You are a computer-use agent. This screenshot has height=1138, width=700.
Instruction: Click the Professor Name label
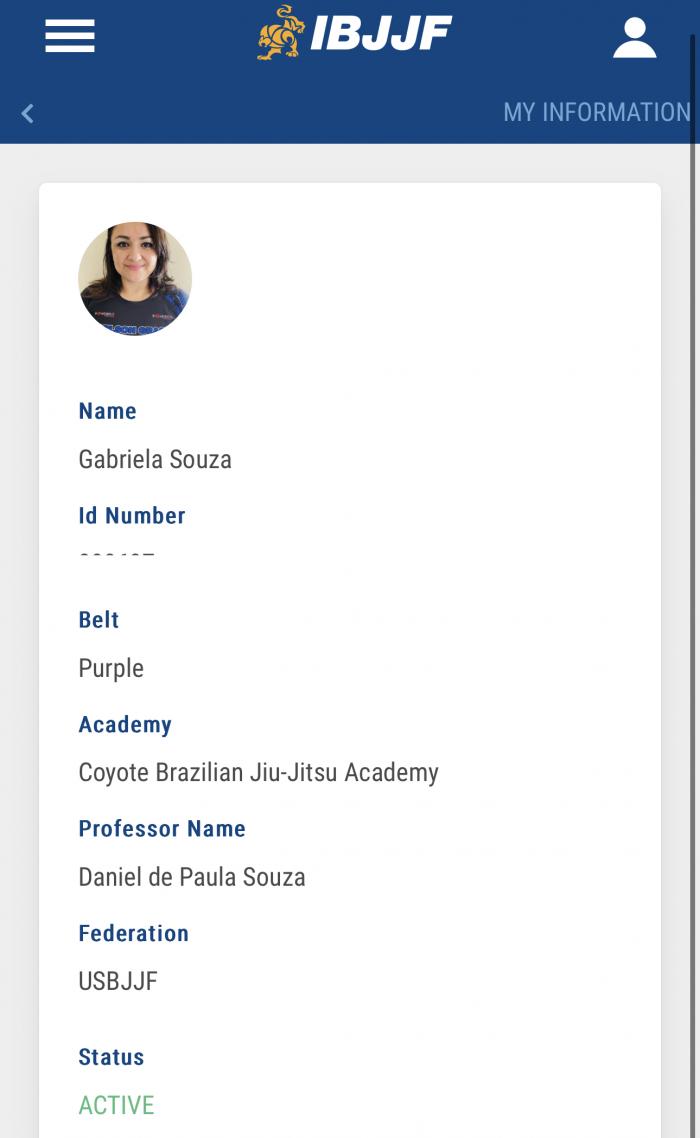(162, 829)
